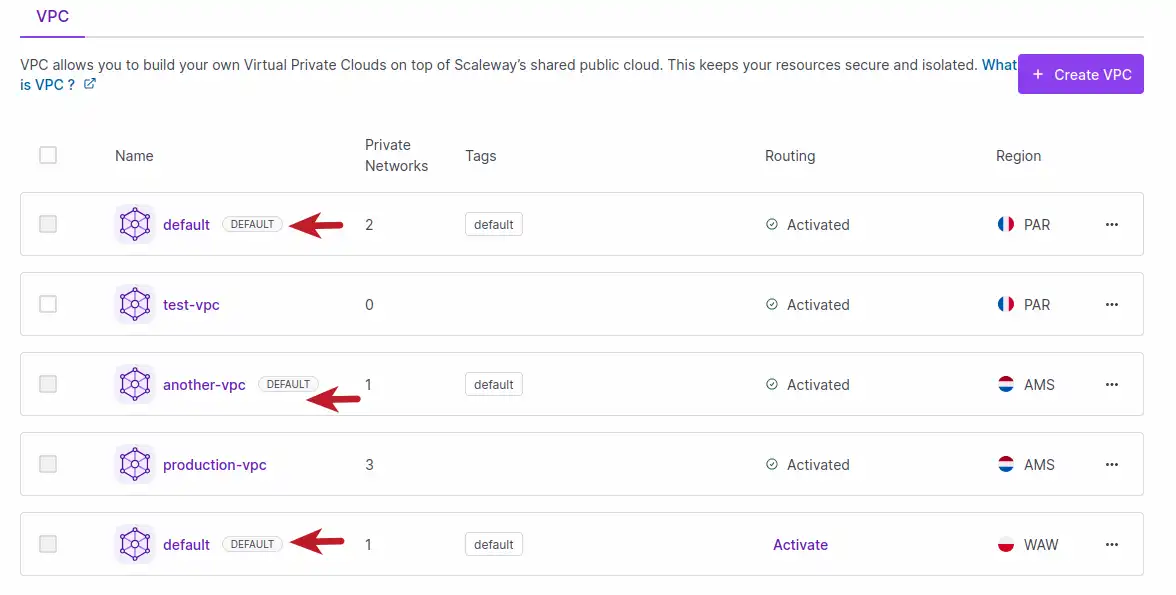This screenshot has width=1176, height=595.
Task: Click the AMS region label in production-vpc row
Action: point(1040,464)
